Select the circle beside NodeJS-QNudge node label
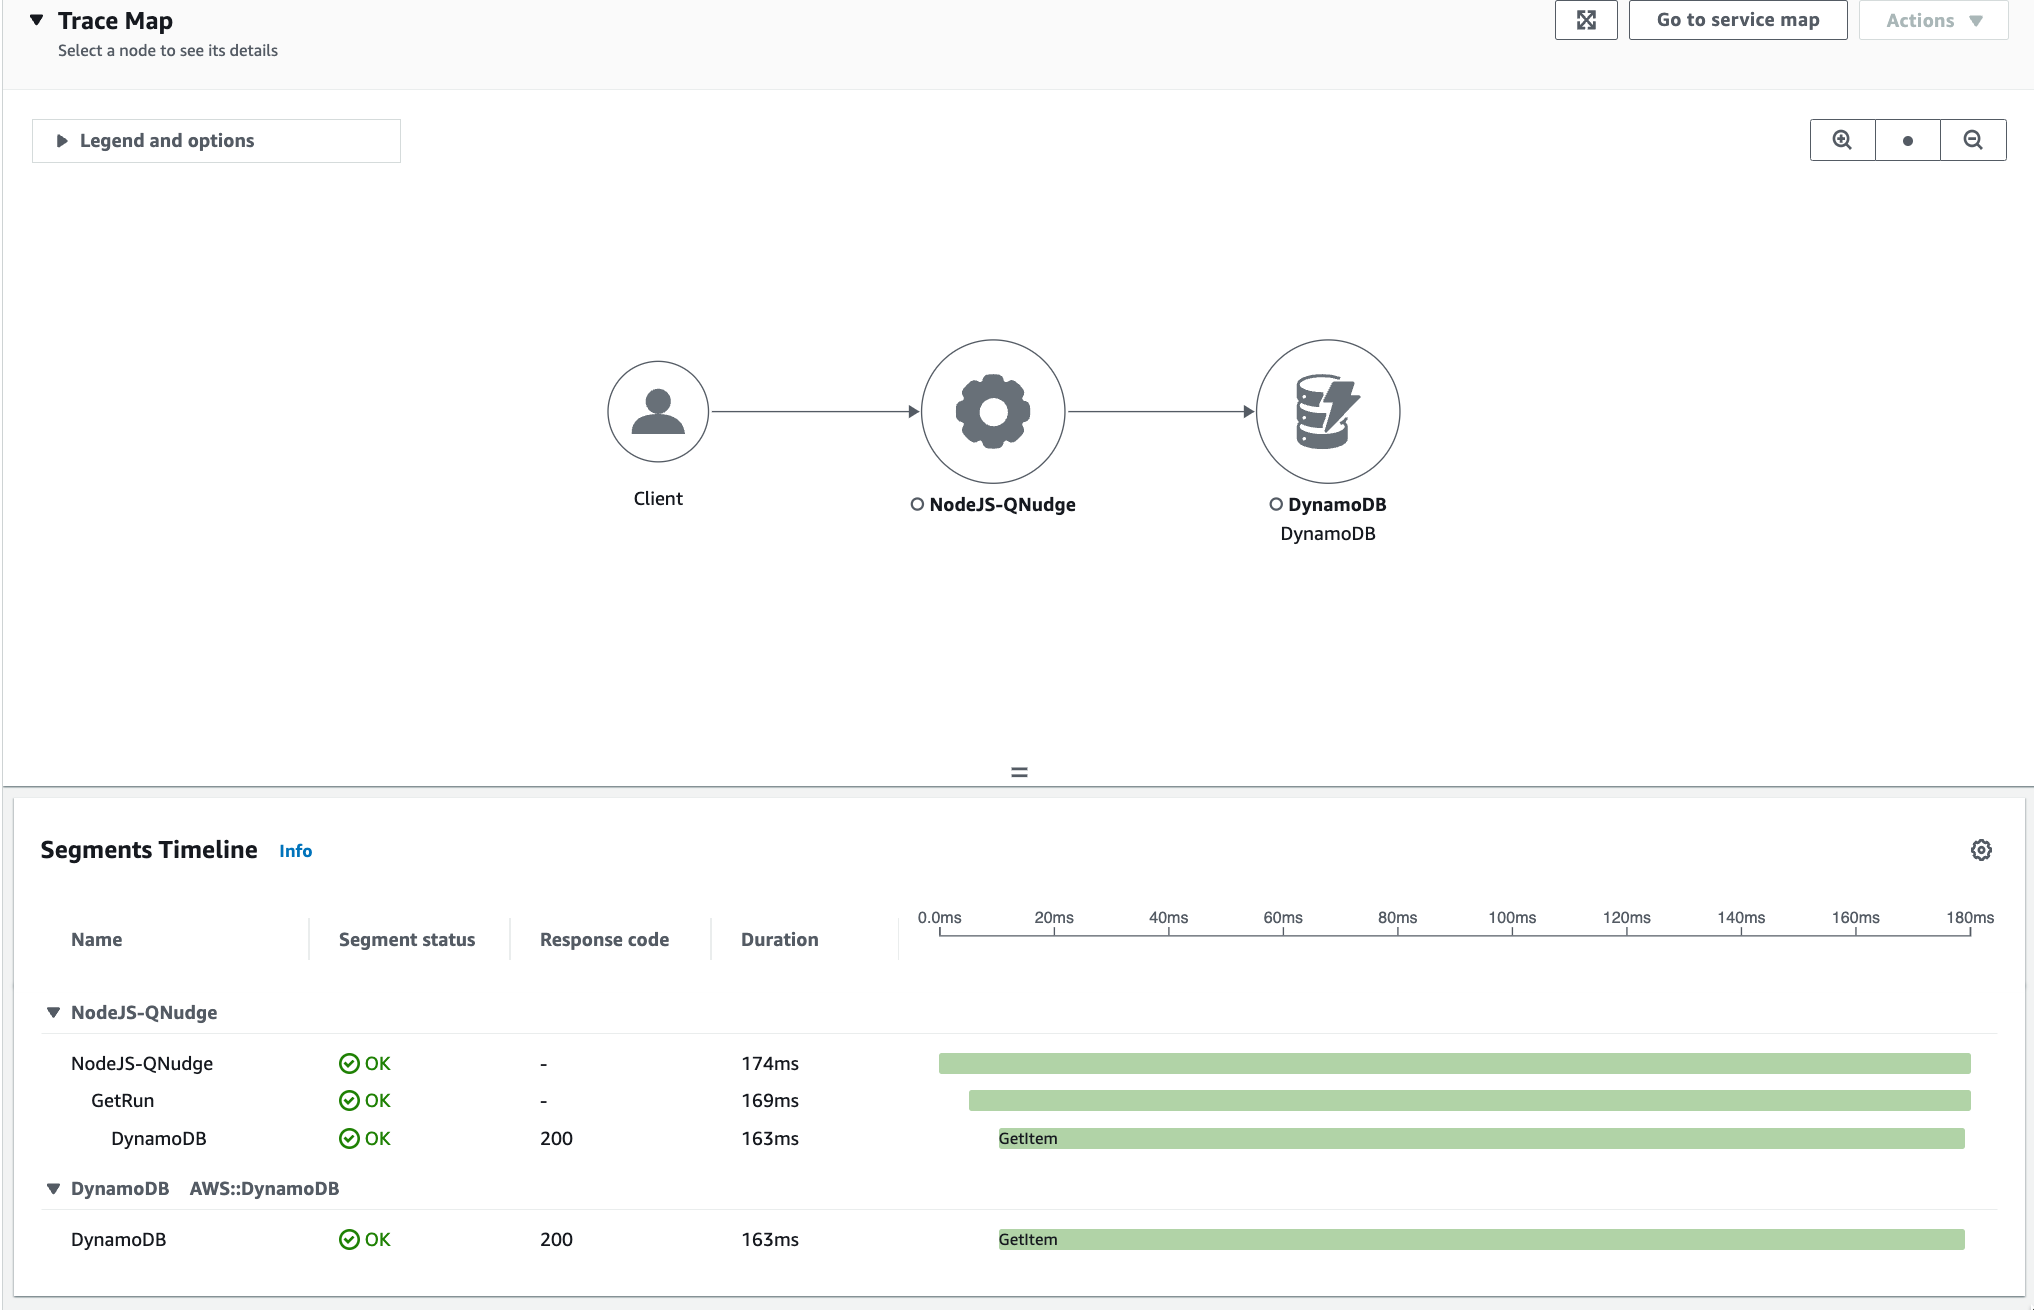Image resolution: width=2034 pixels, height=1310 pixels. pyautogui.click(x=916, y=505)
